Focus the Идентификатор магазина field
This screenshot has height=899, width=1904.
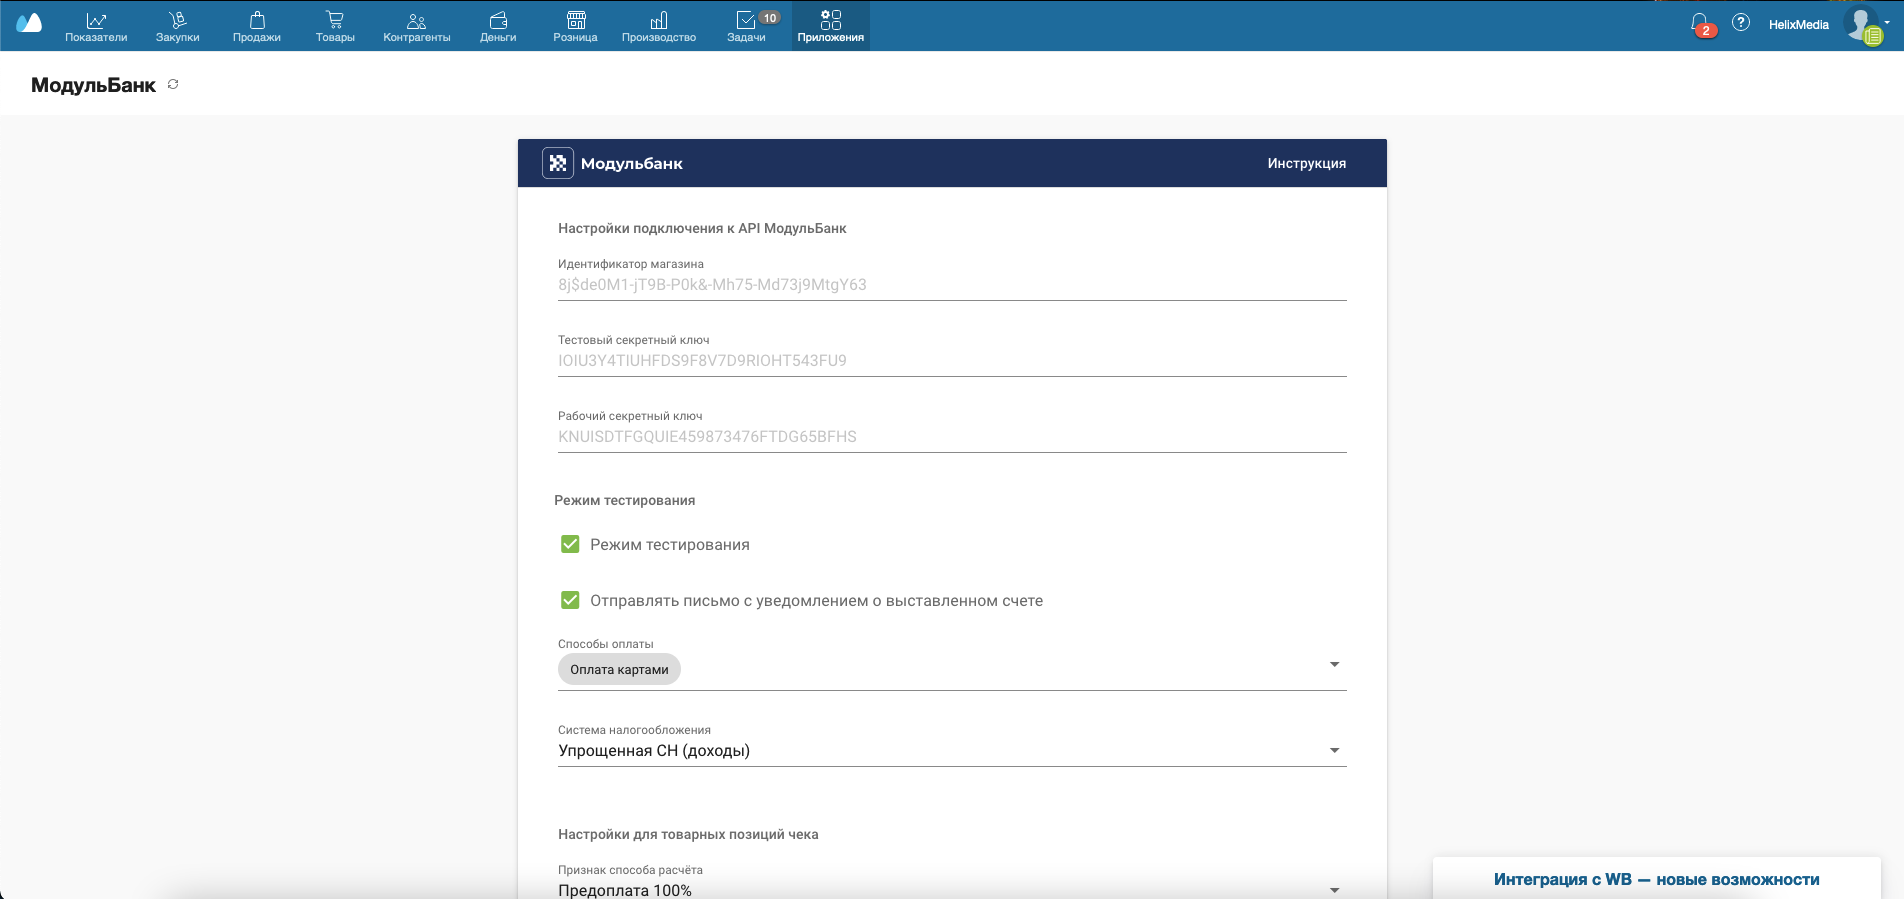[952, 285]
